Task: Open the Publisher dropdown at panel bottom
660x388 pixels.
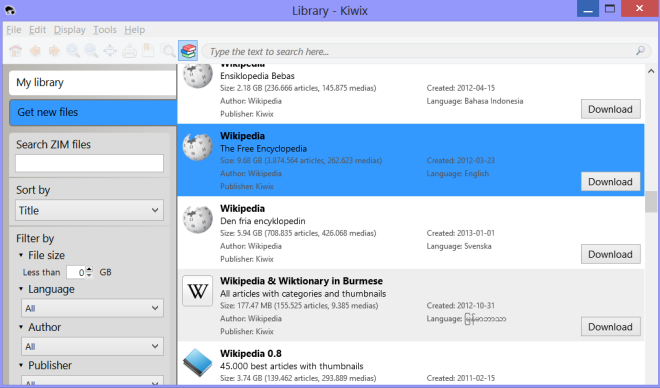Action: (92, 381)
